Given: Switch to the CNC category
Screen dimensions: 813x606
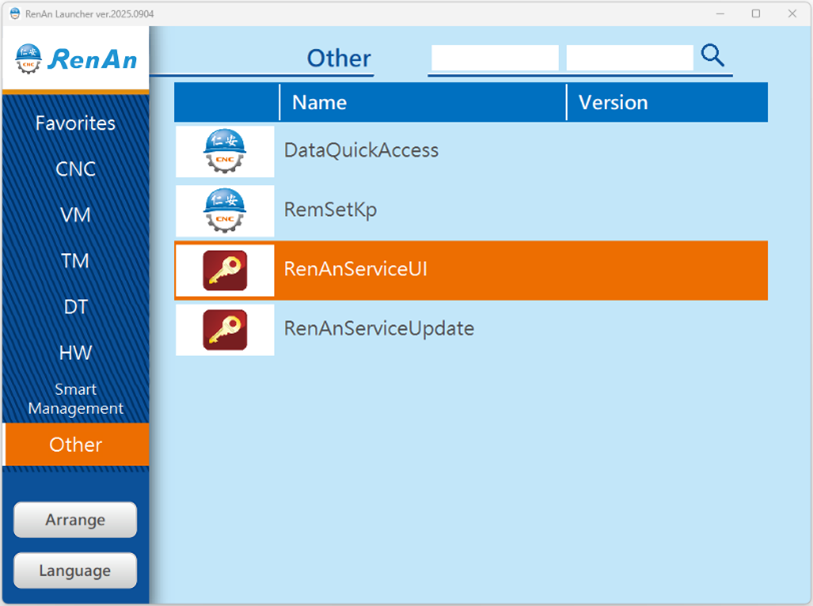Looking at the screenshot, I should click(x=76, y=169).
